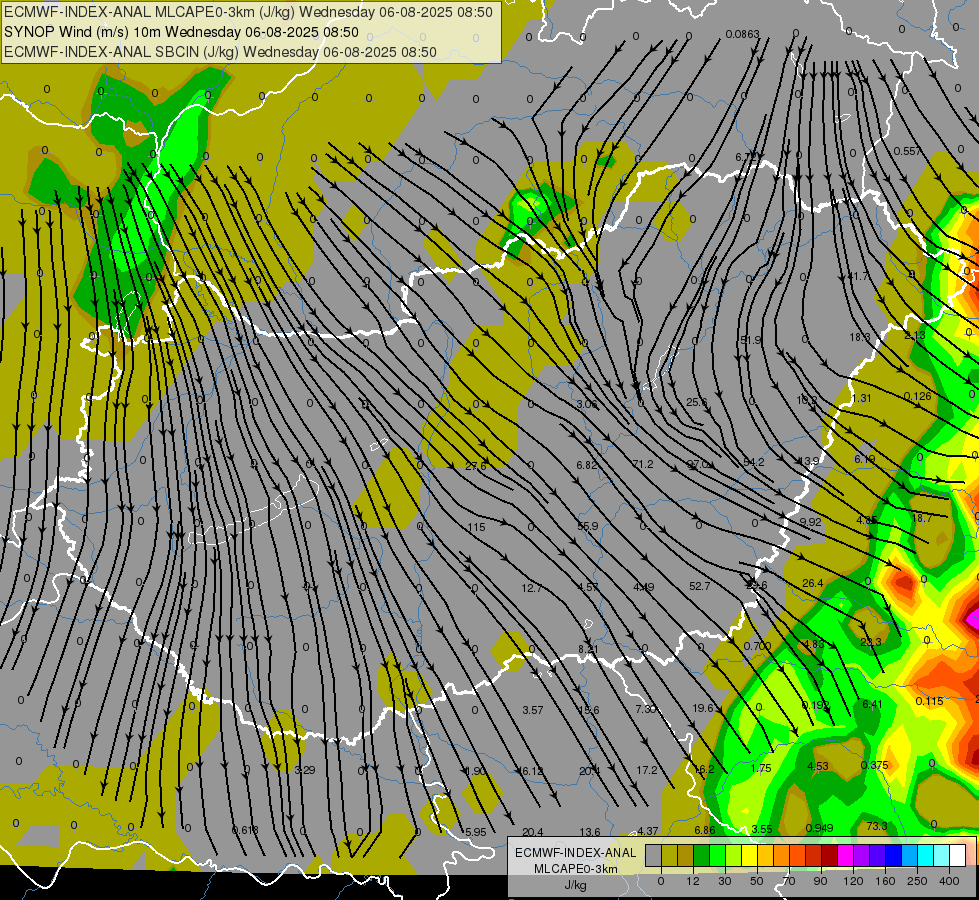979x900 pixels.
Task: Click the scale tick label 400
Action: [949, 881]
